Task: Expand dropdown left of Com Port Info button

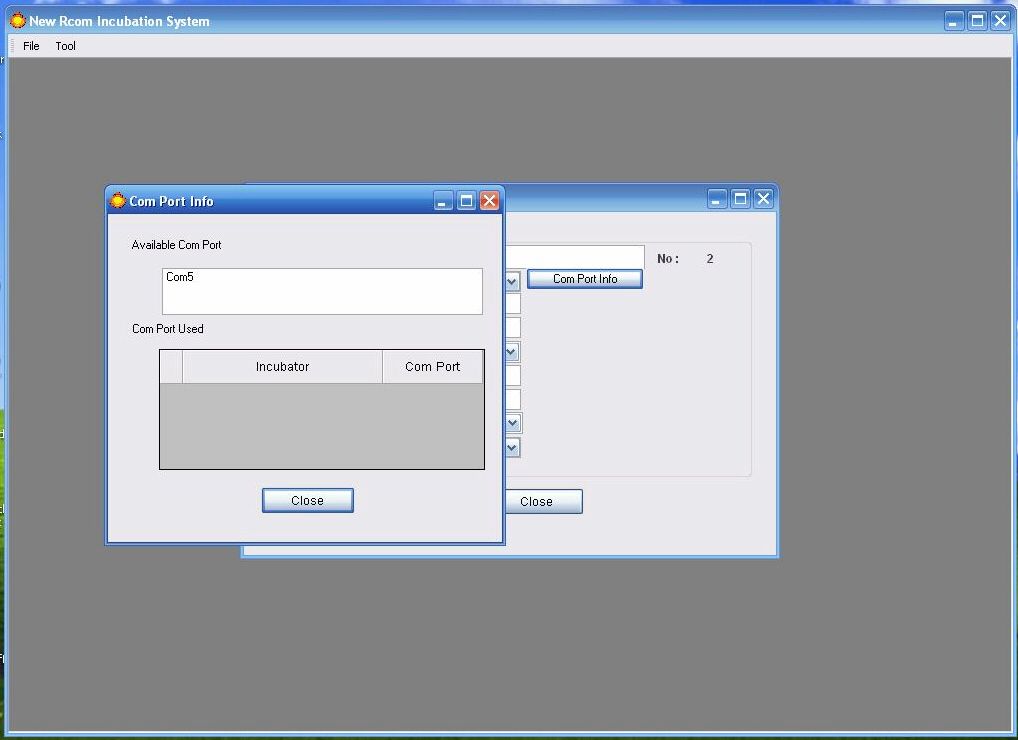Action: pyautogui.click(x=512, y=281)
